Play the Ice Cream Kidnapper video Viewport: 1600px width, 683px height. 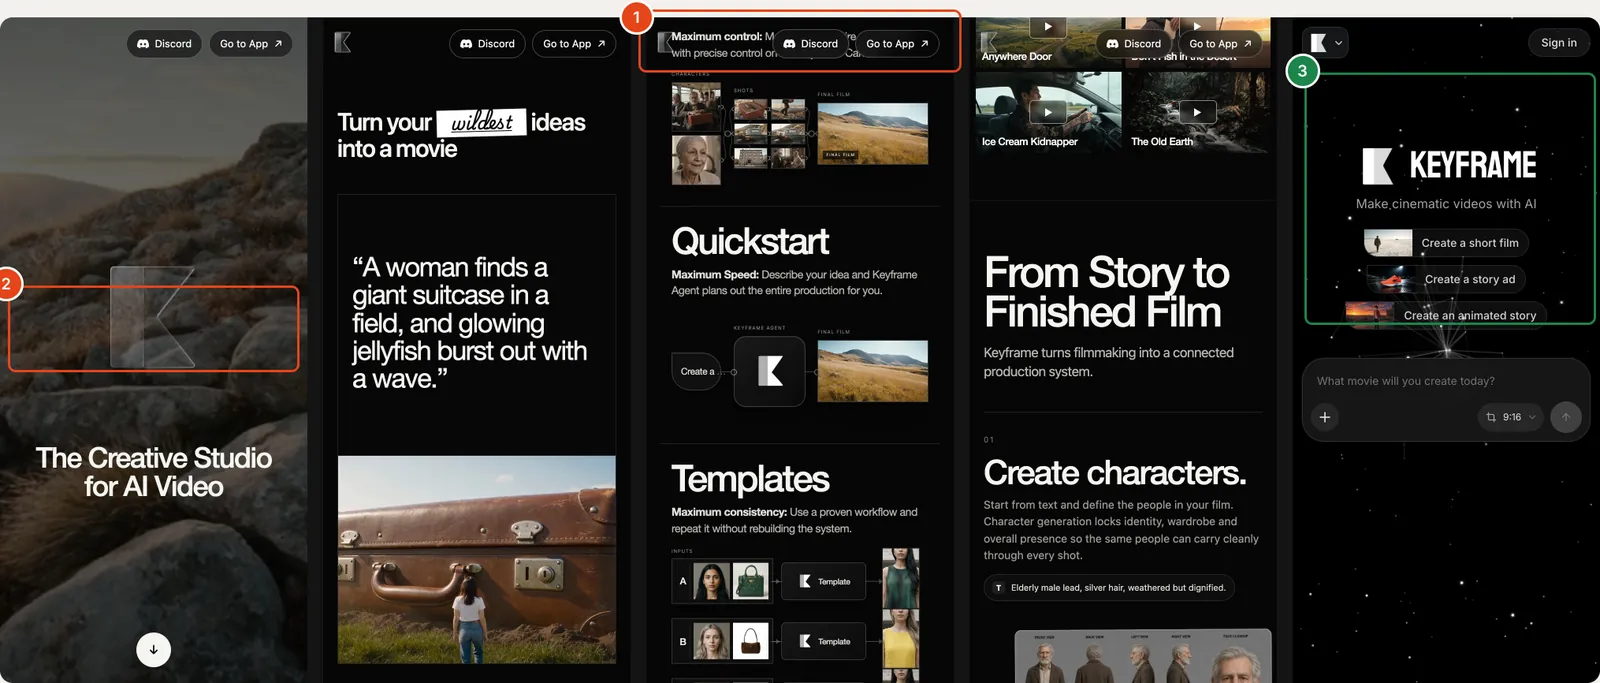[1048, 112]
